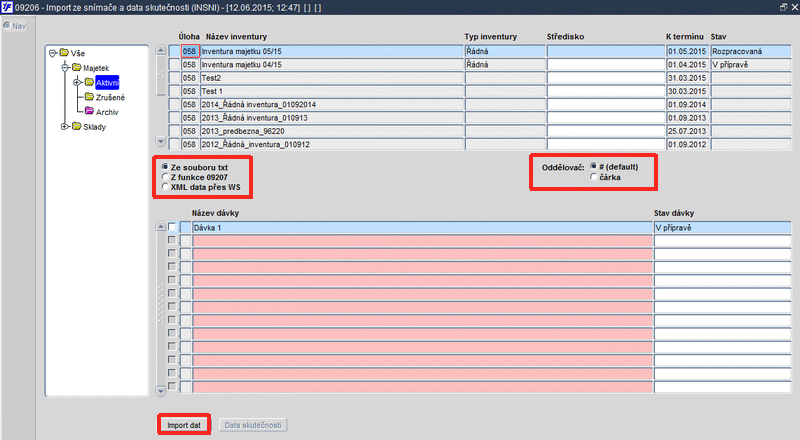
Task: Click the Sklady folder icon
Action: pos(77,126)
